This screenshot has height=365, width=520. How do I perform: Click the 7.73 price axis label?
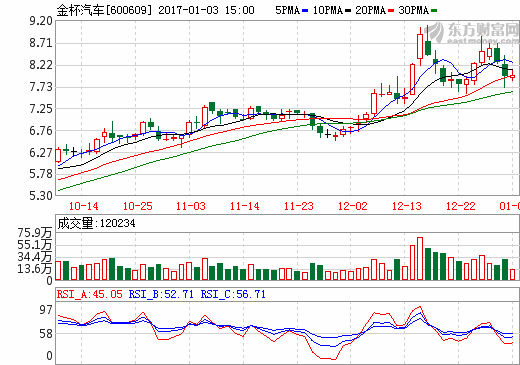tap(41, 87)
